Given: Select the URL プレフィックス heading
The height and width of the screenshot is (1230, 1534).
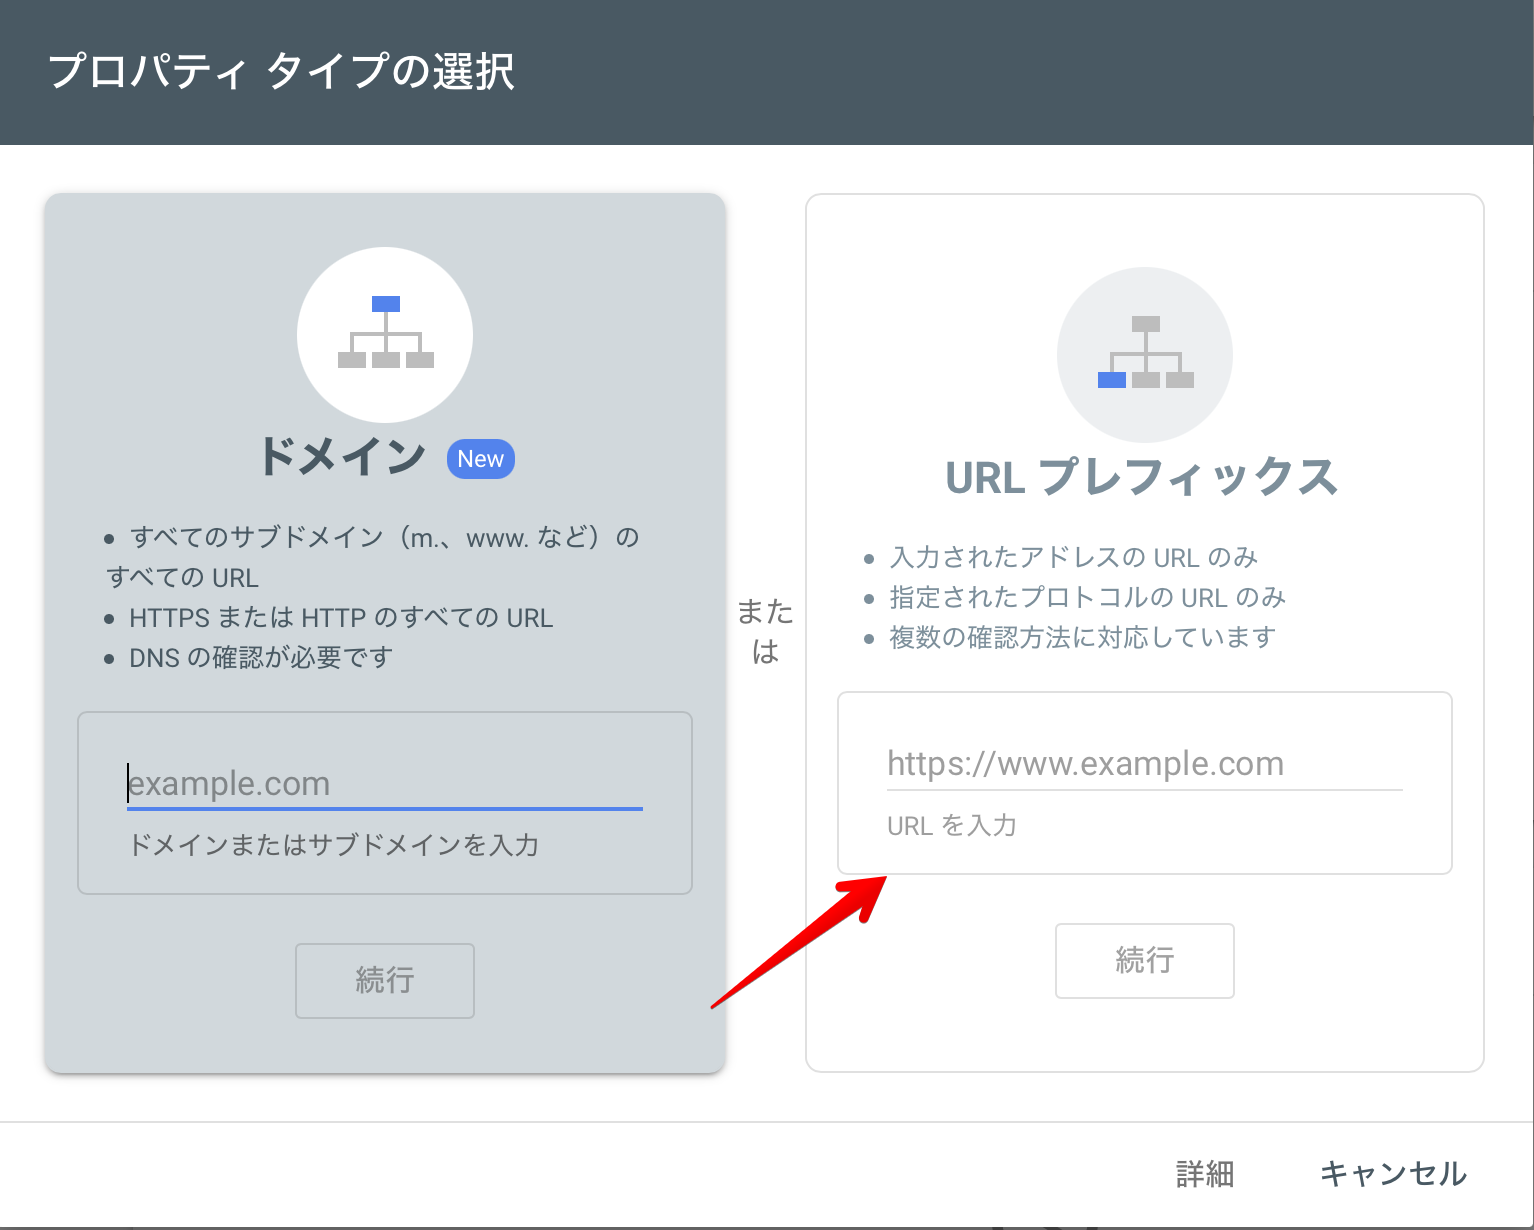Looking at the screenshot, I should (1141, 477).
